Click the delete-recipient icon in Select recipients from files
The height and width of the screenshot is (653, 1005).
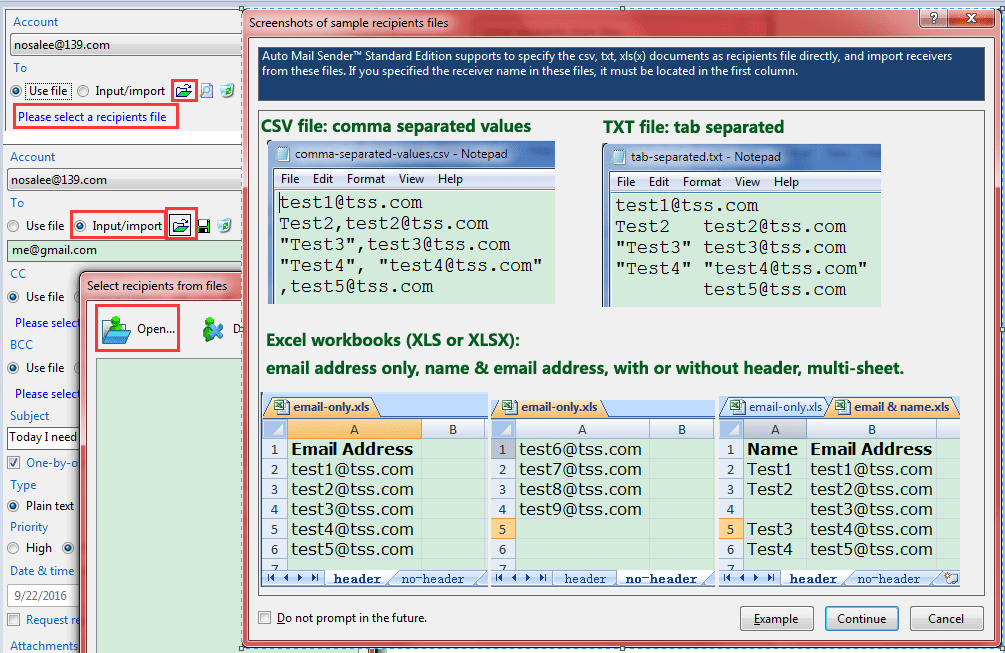pos(213,329)
